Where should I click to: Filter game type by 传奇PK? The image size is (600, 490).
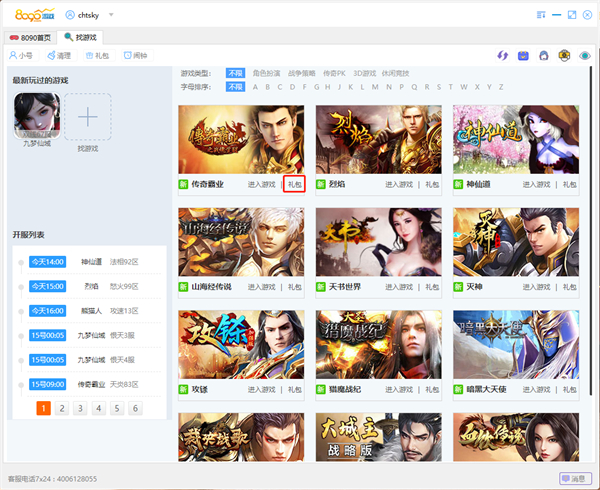click(x=334, y=73)
